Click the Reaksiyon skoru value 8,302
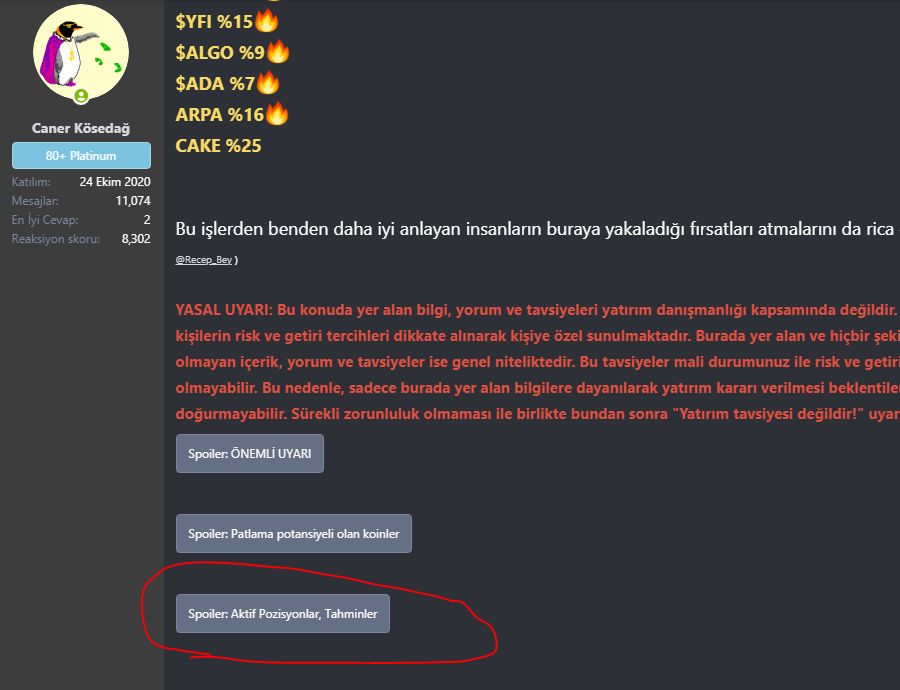The width and height of the screenshot is (900, 690). click(x=136, y=239)
